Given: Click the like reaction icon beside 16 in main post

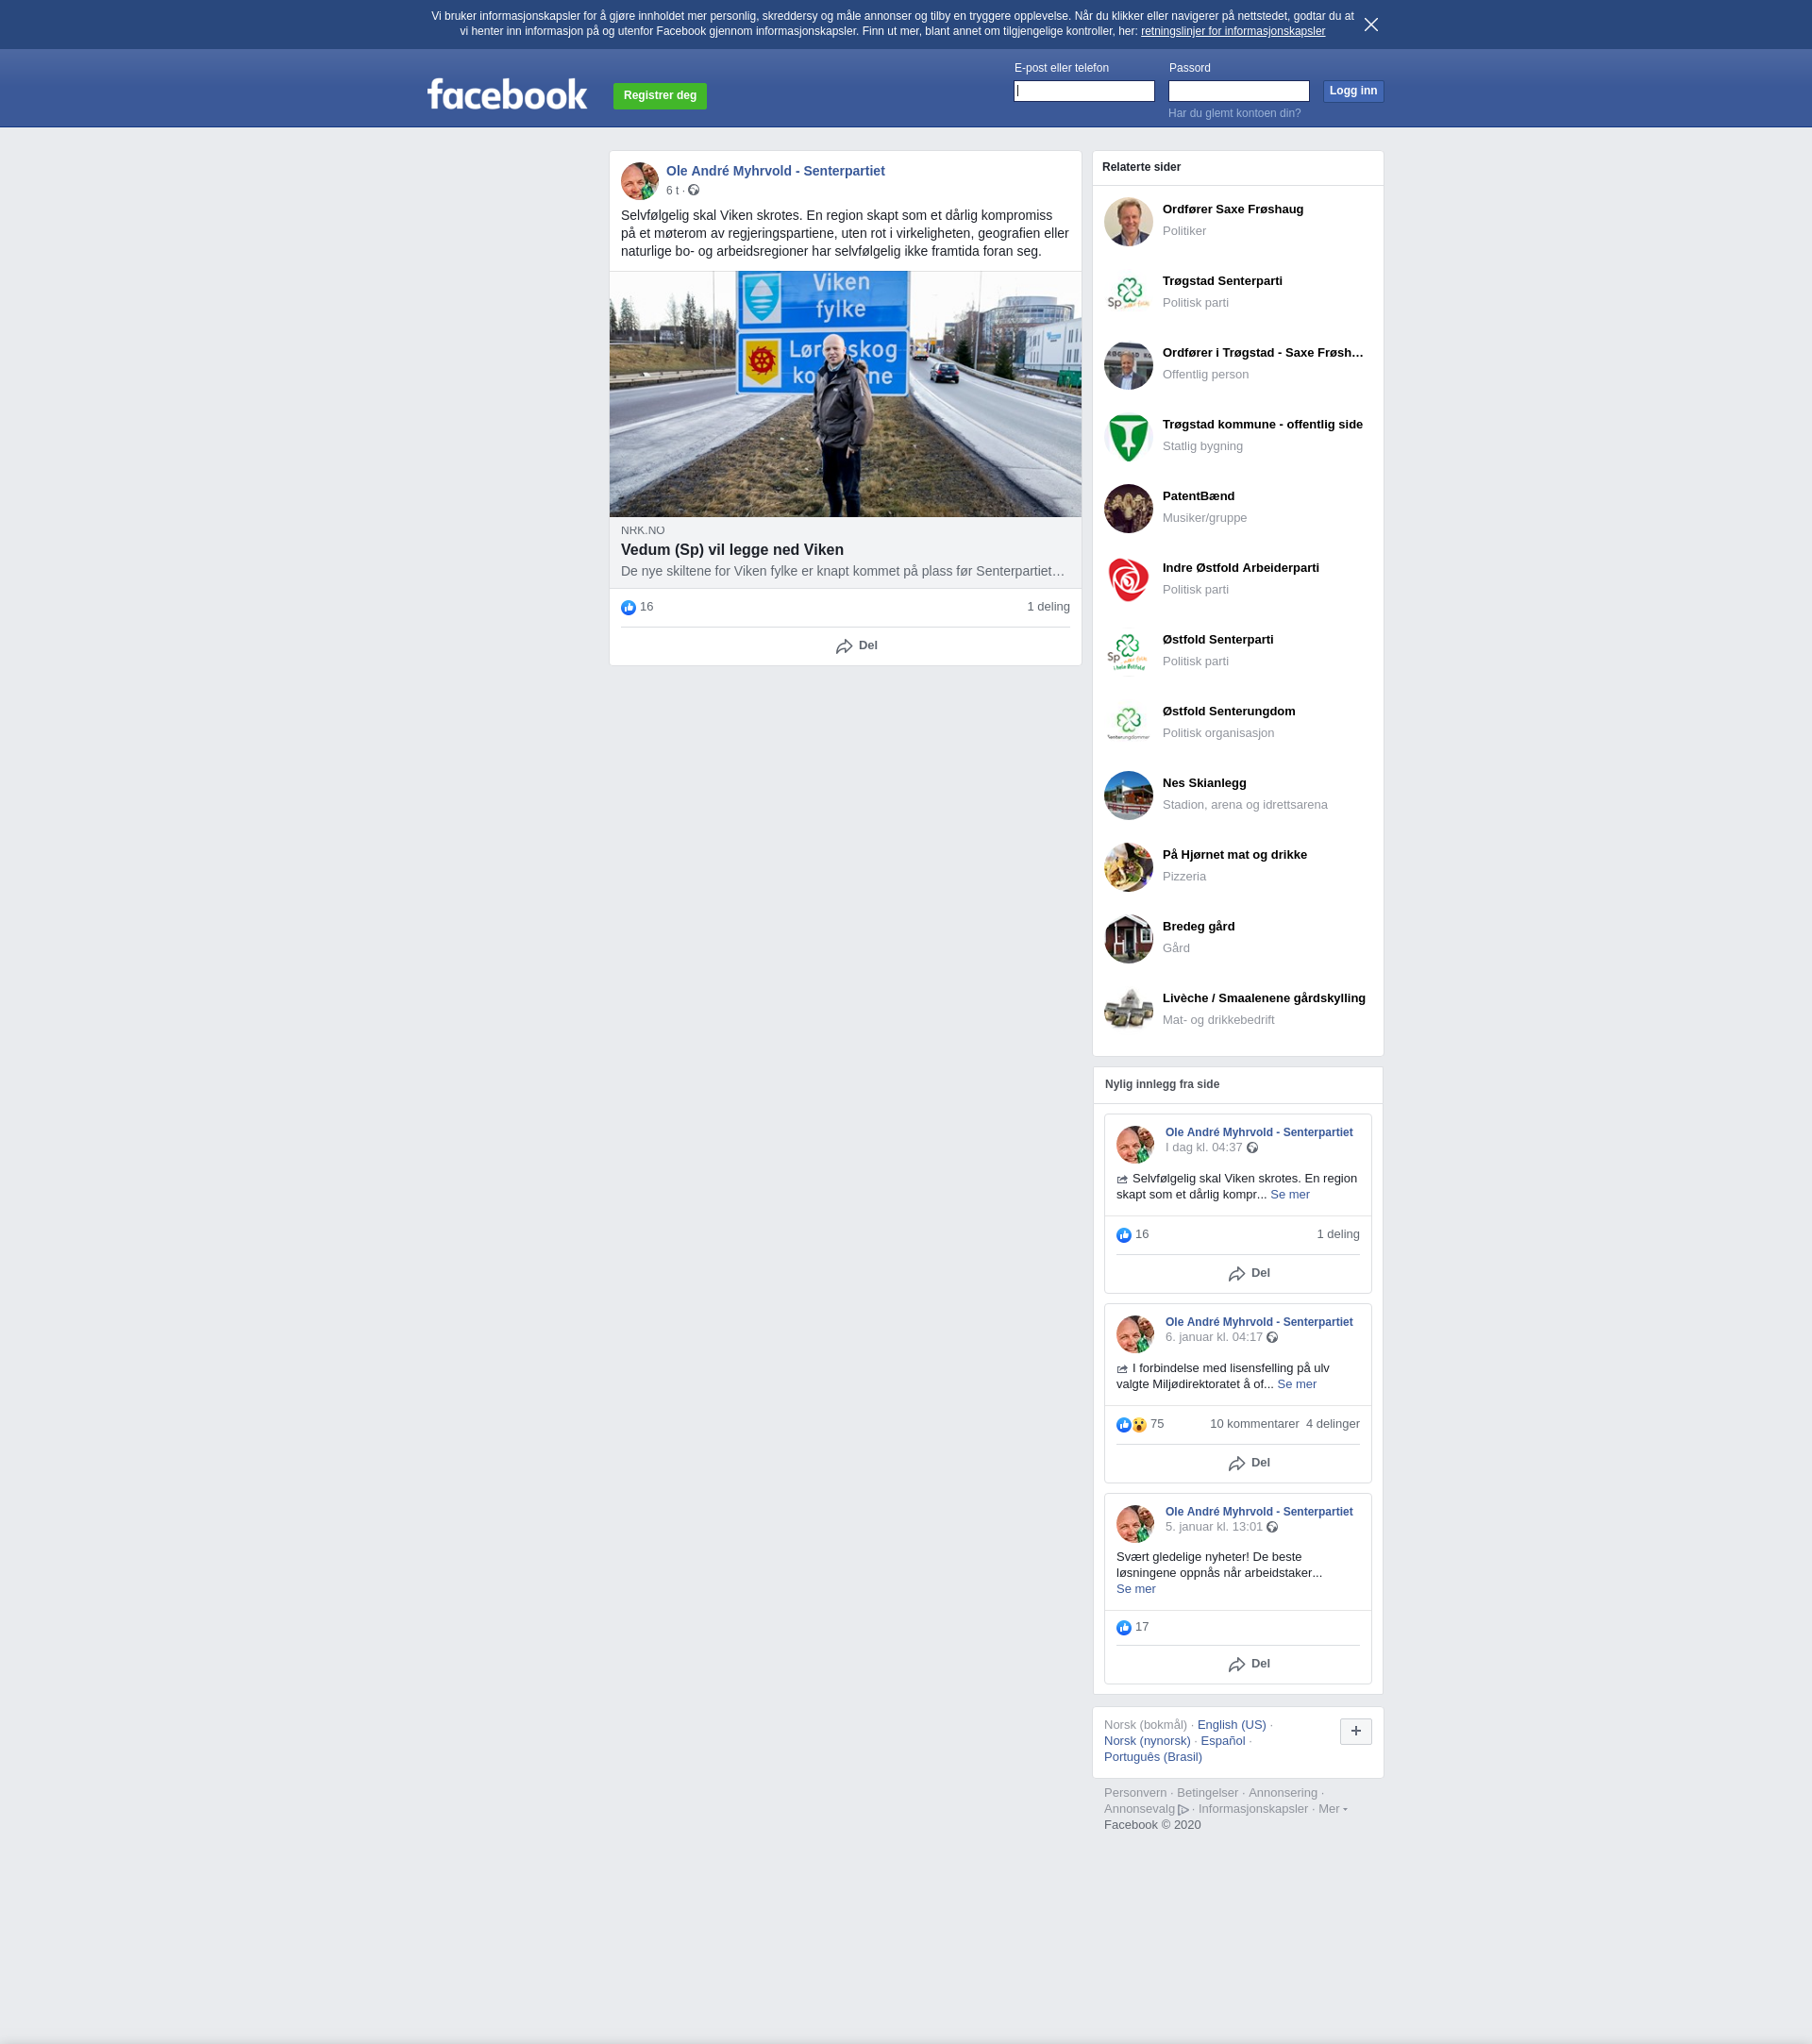Looking at the screenshot, I should [628, 607].
